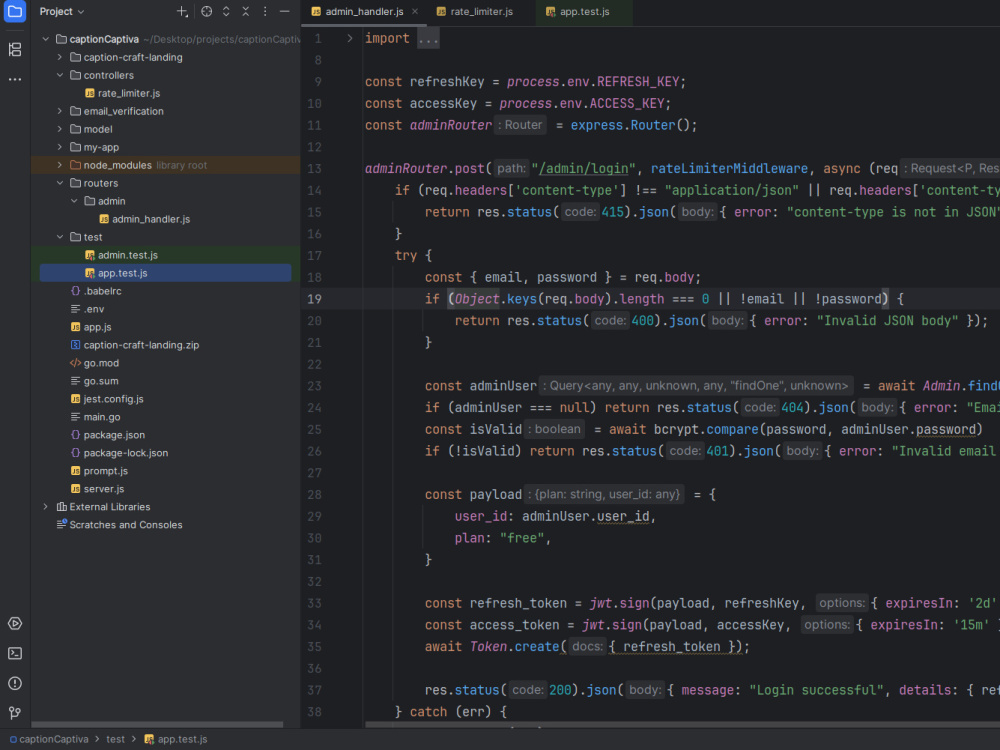Collapse the captionCaptiva root folder

pos(45,40)
